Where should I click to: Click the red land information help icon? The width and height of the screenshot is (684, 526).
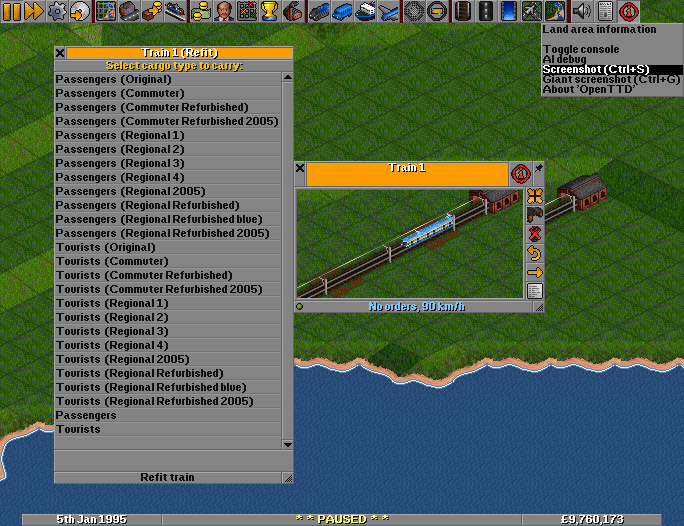tap(628, 11)
